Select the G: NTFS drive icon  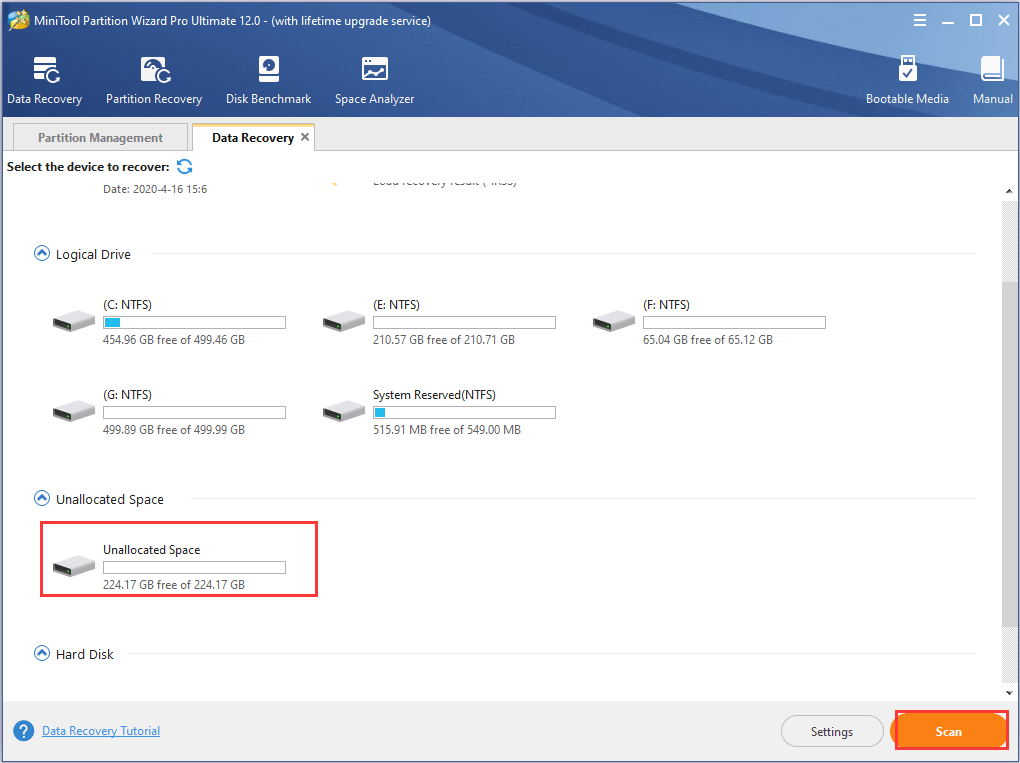[74, 410]
